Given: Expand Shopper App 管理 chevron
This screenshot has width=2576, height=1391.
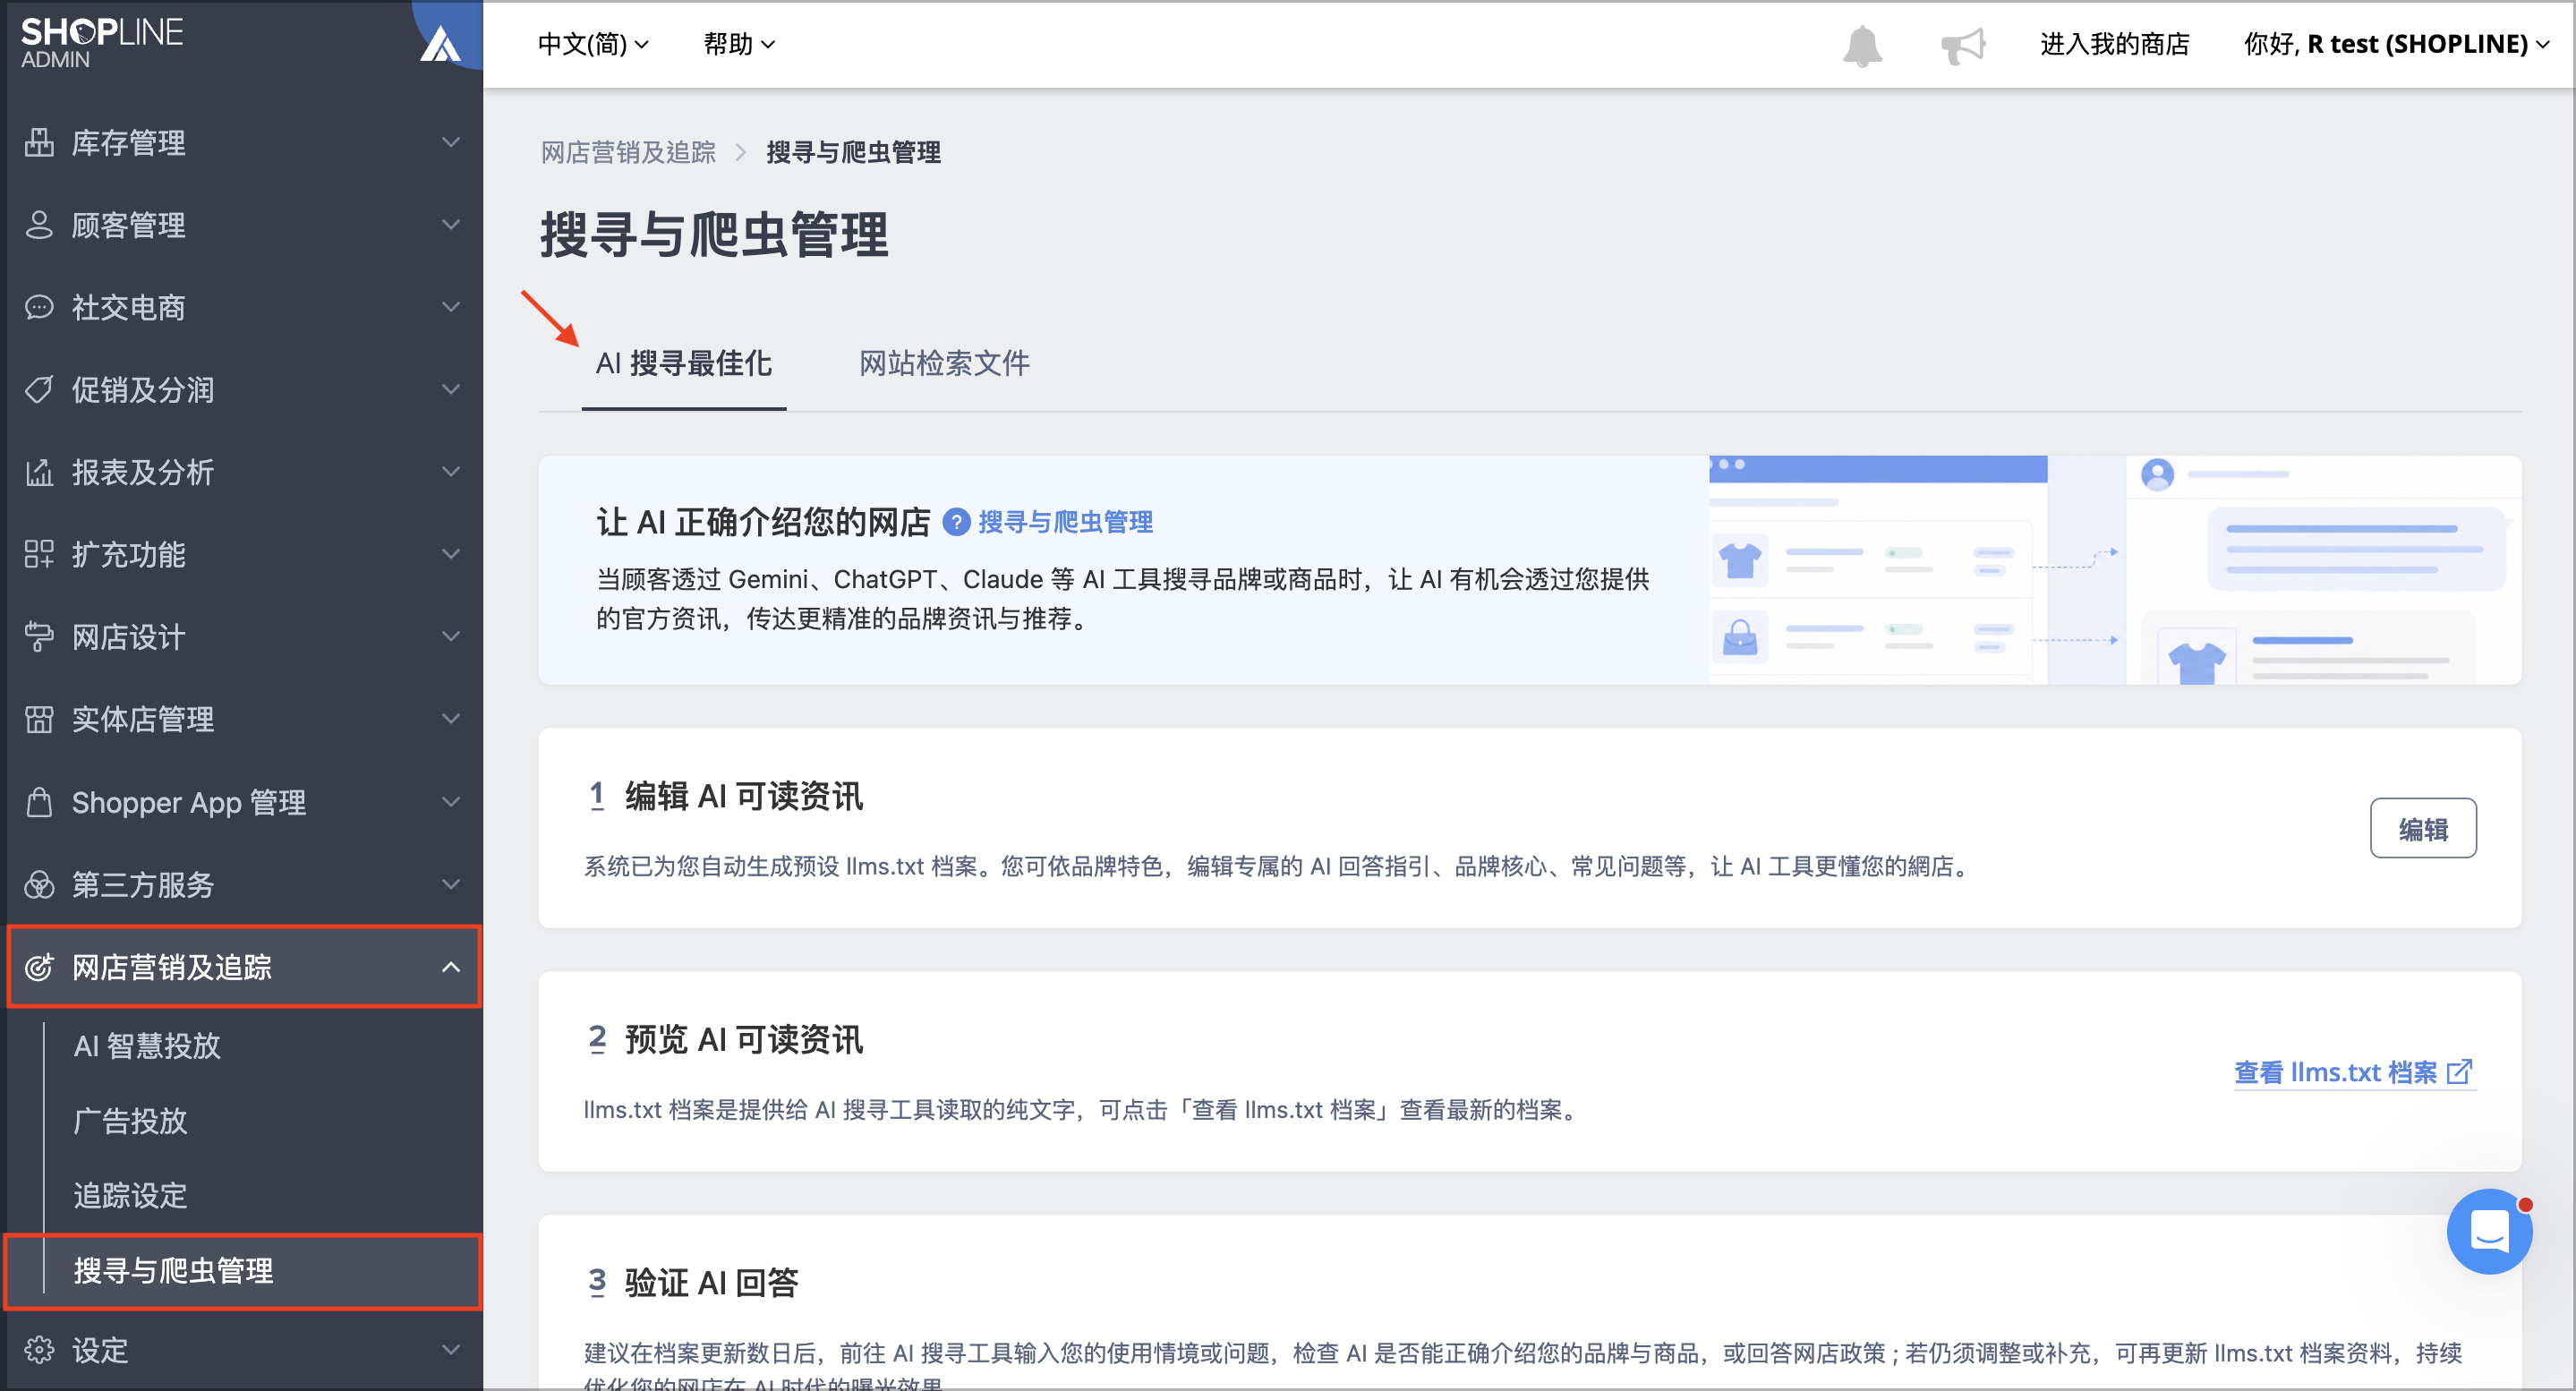Looking at the screenshot, I should [451, 802].
